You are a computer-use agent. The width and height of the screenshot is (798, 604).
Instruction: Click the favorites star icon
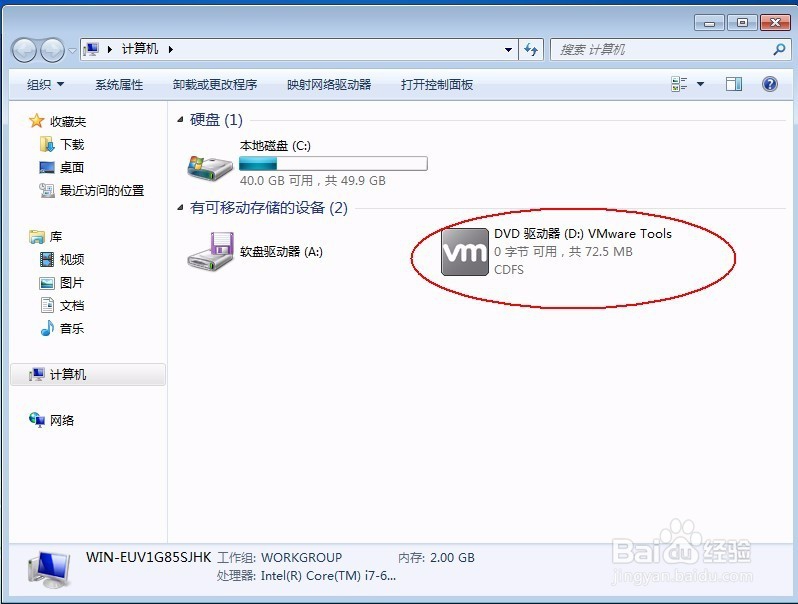click(x=37, y=121)
